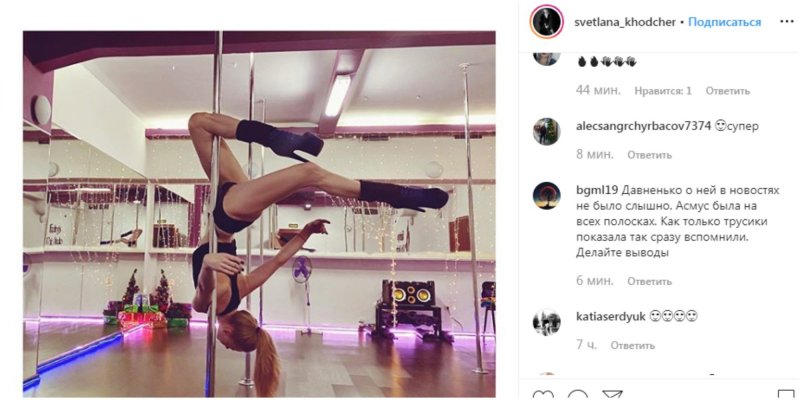
Task: Like the post with heart icon
Action: [x=542, y=395]
